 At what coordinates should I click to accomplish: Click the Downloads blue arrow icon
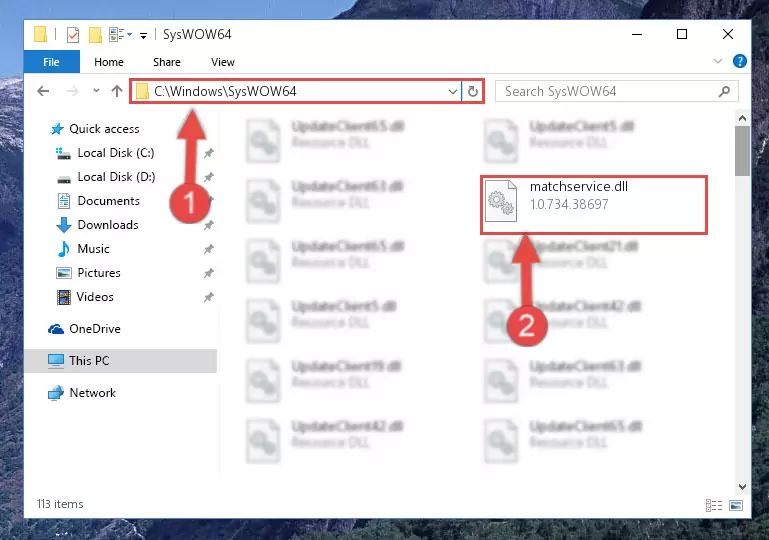click(x=63, y=225)
